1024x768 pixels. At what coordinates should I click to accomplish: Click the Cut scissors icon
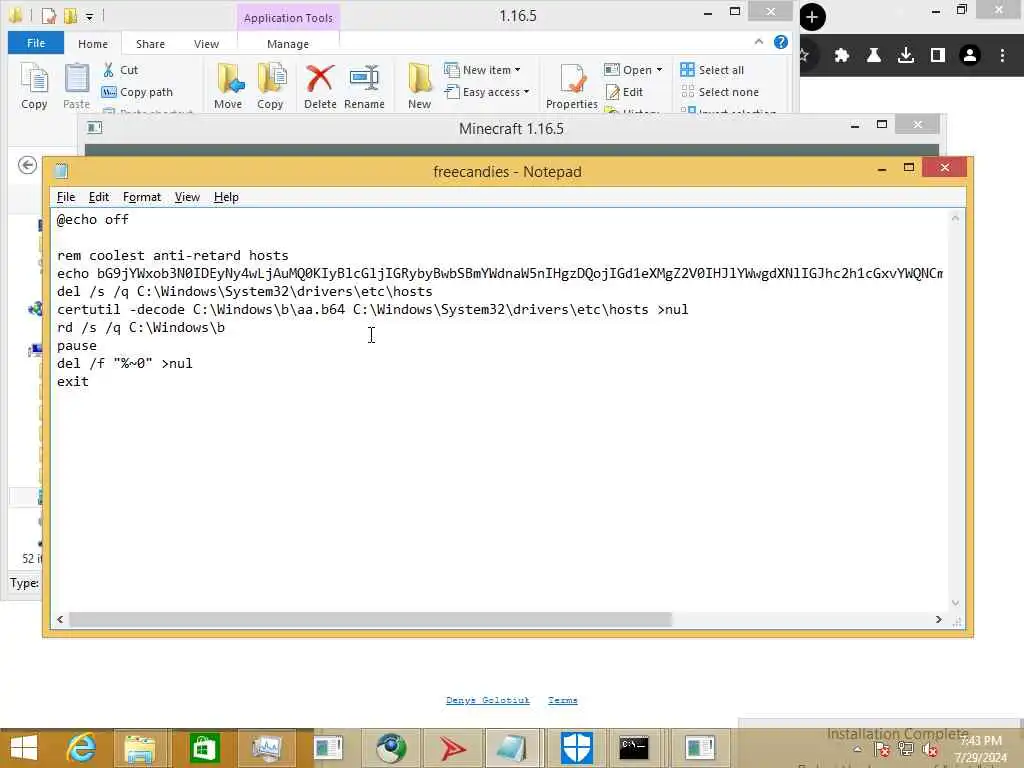click(x=108, y=70)
